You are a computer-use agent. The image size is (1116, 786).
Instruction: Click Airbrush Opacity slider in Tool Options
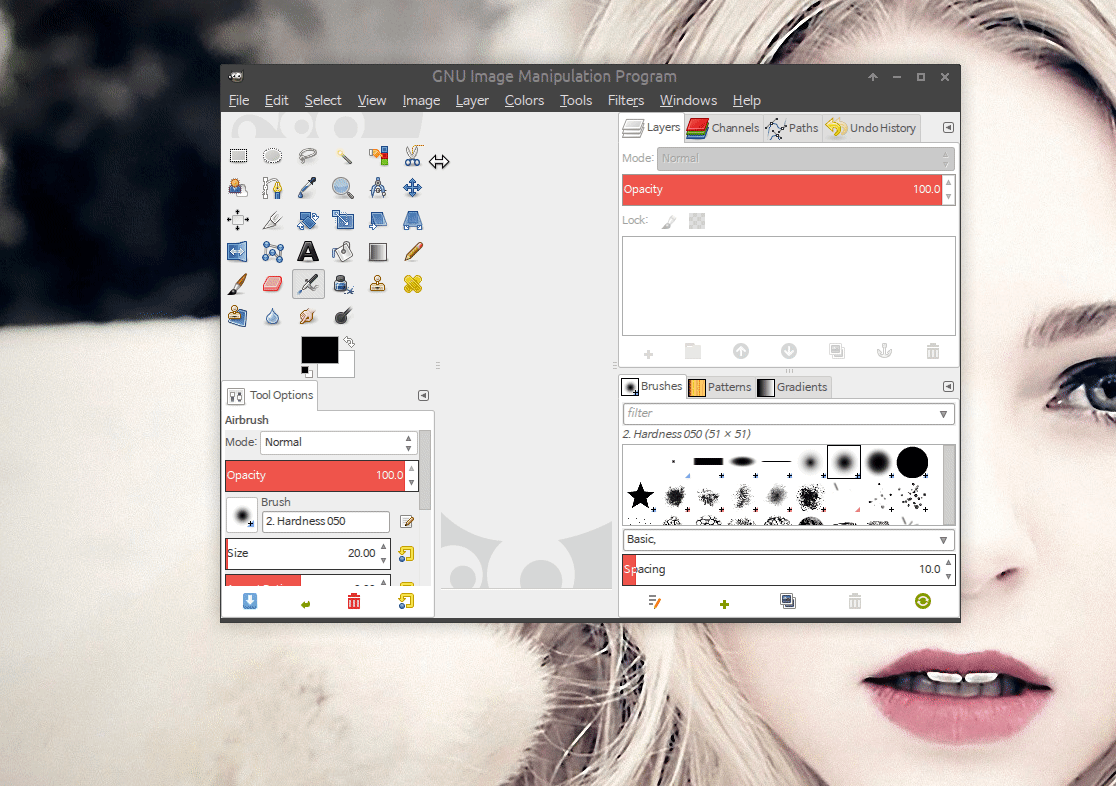(x=315, y=476)
